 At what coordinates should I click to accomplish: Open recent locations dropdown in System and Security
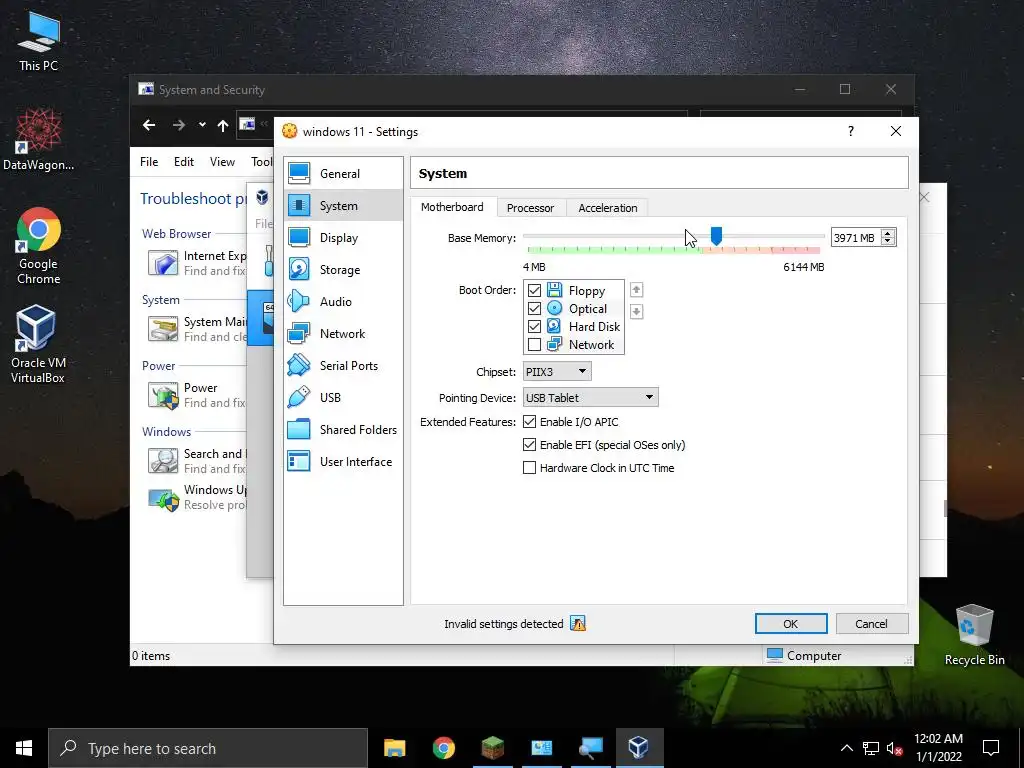click(202, 125)
